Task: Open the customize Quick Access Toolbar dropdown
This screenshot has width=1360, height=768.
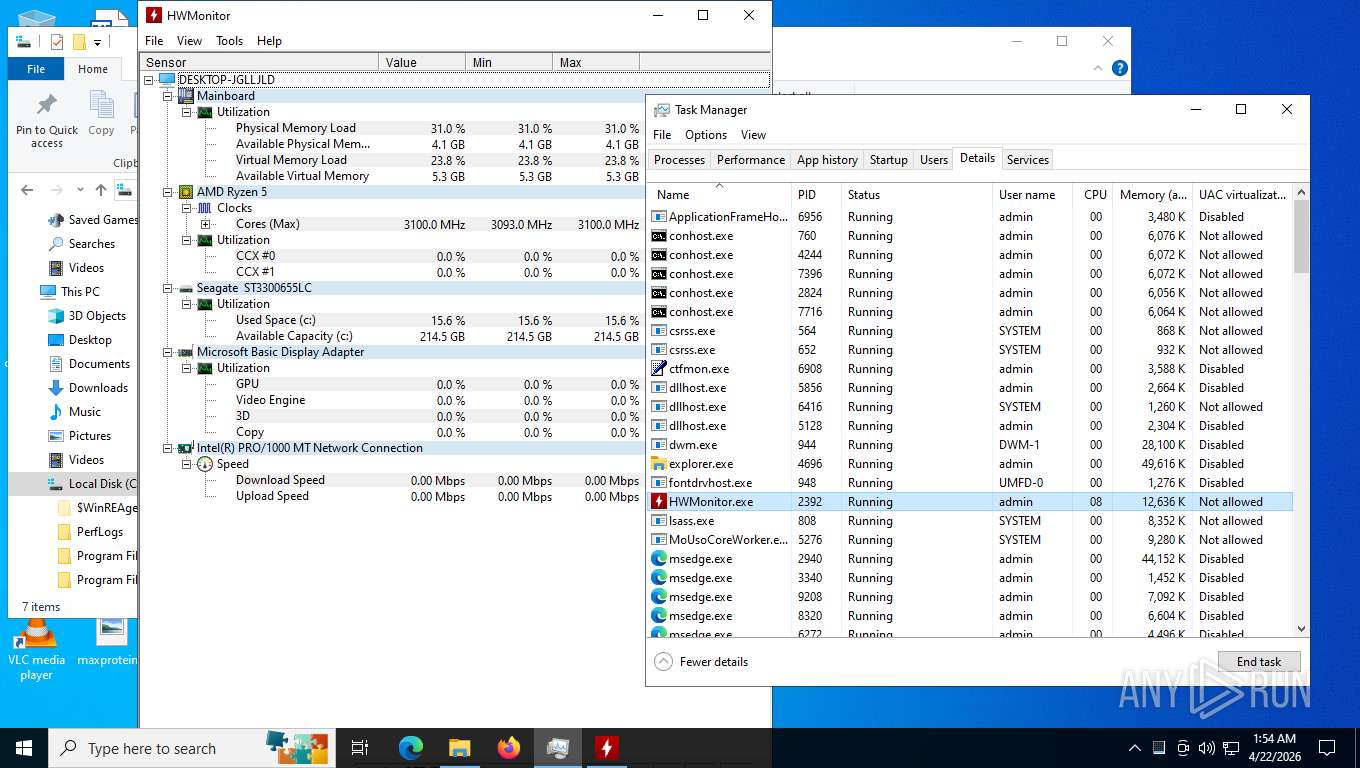Action: [x=97, y=42]
